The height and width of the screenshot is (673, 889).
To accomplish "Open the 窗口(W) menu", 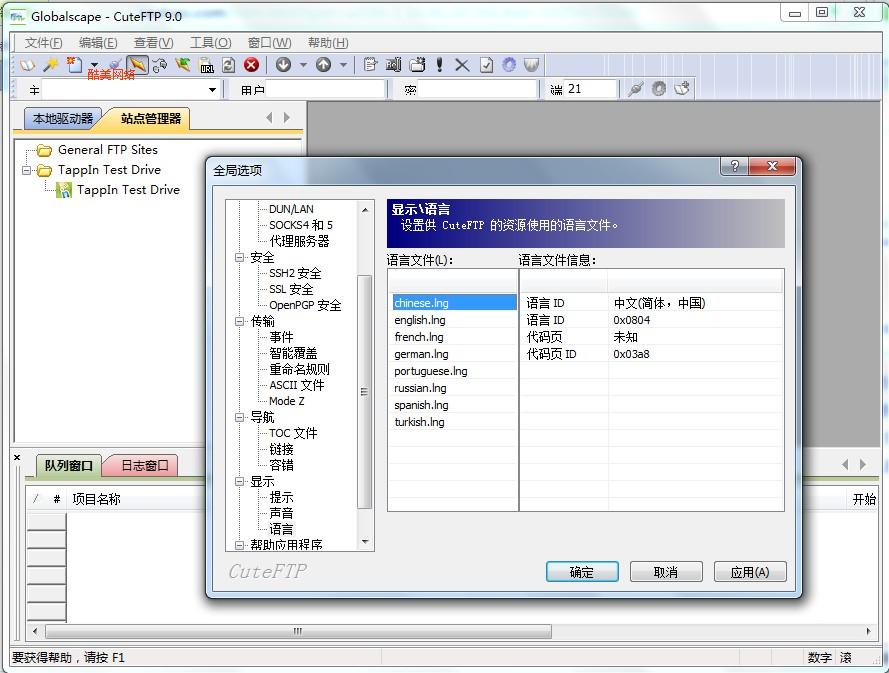I will pyautogui.click(x=269, y=43).
